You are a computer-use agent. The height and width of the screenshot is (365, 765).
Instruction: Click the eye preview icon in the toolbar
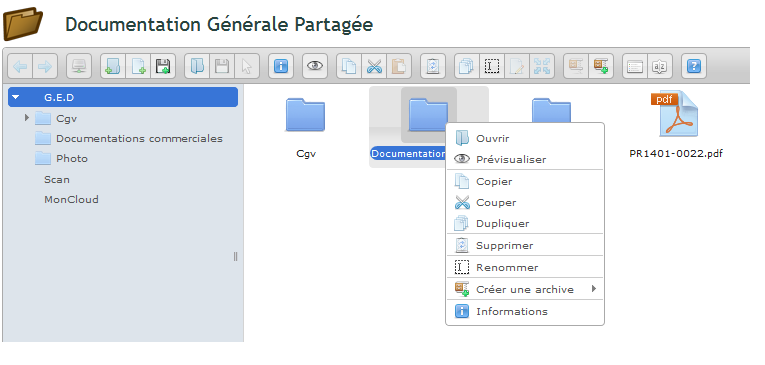click(315, 66)
